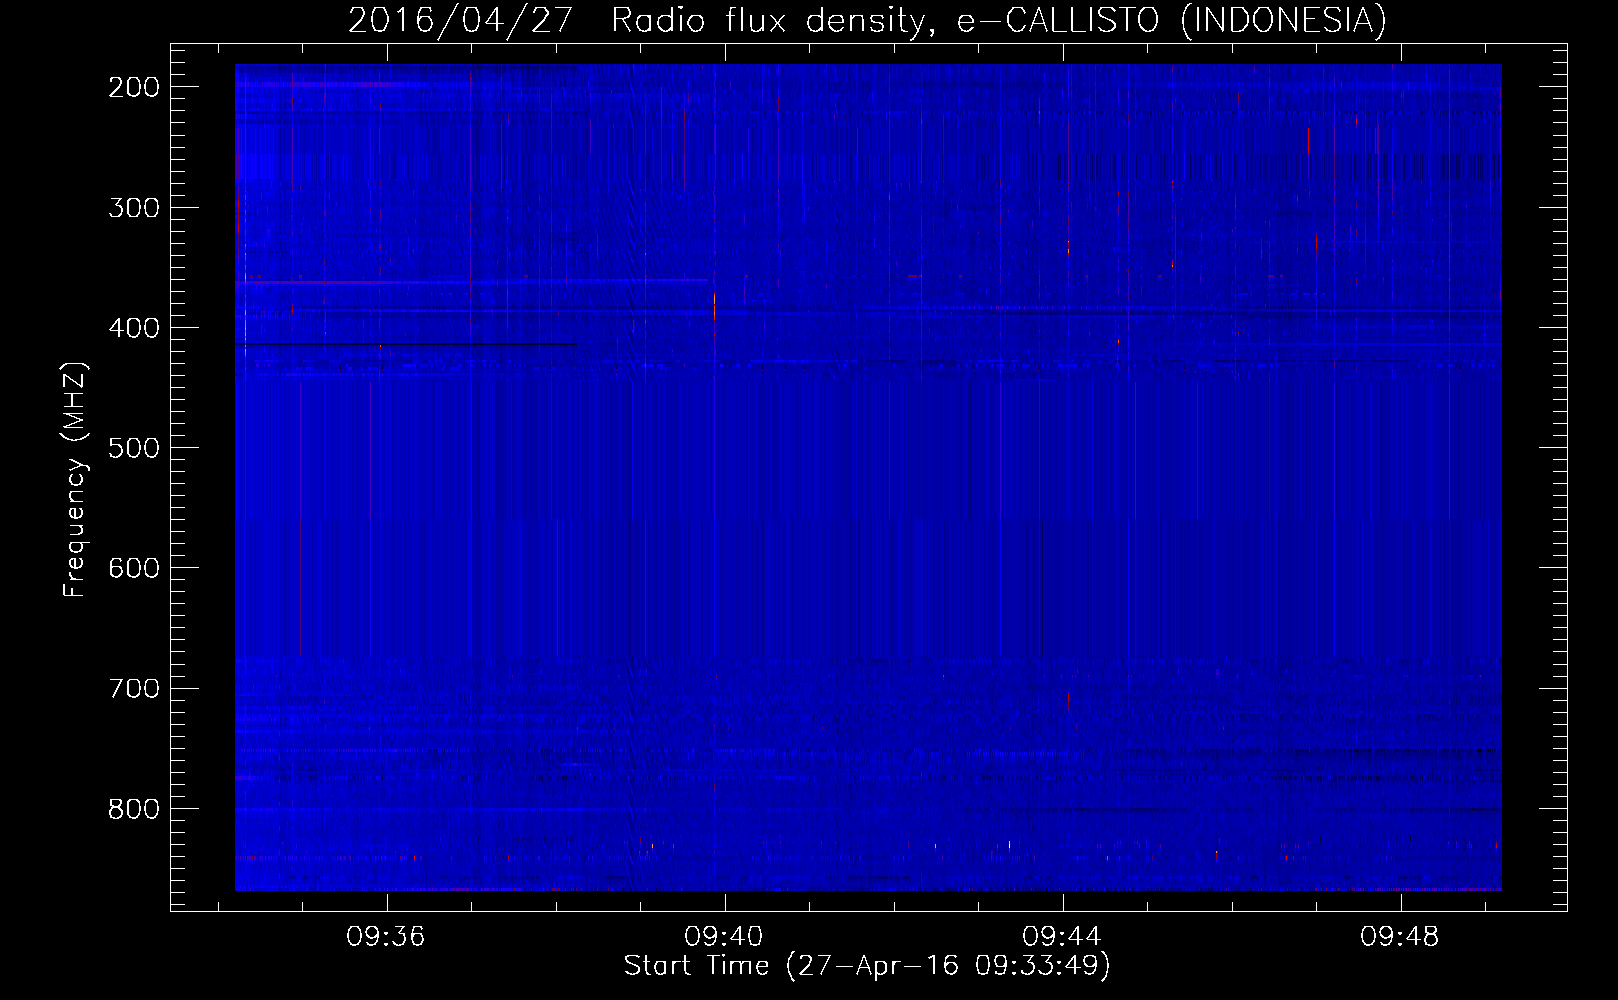Select the 800 frequency tick label
Screen dimensions: 1618x1000
pos(134,808)
